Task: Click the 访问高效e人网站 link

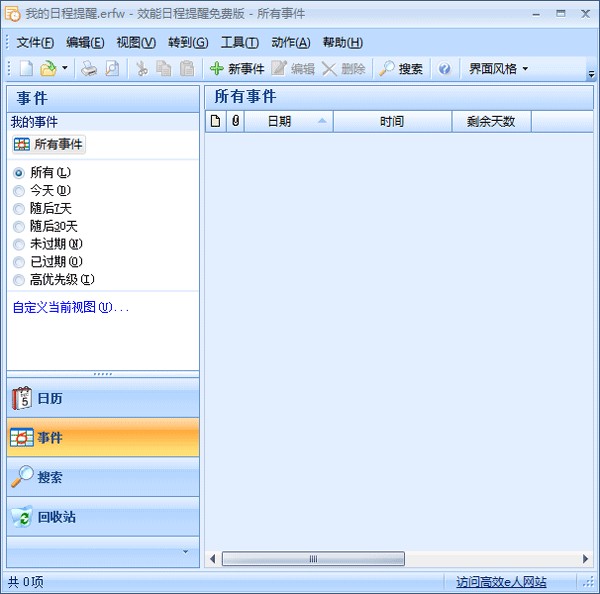Action: (x=501, y=582)
